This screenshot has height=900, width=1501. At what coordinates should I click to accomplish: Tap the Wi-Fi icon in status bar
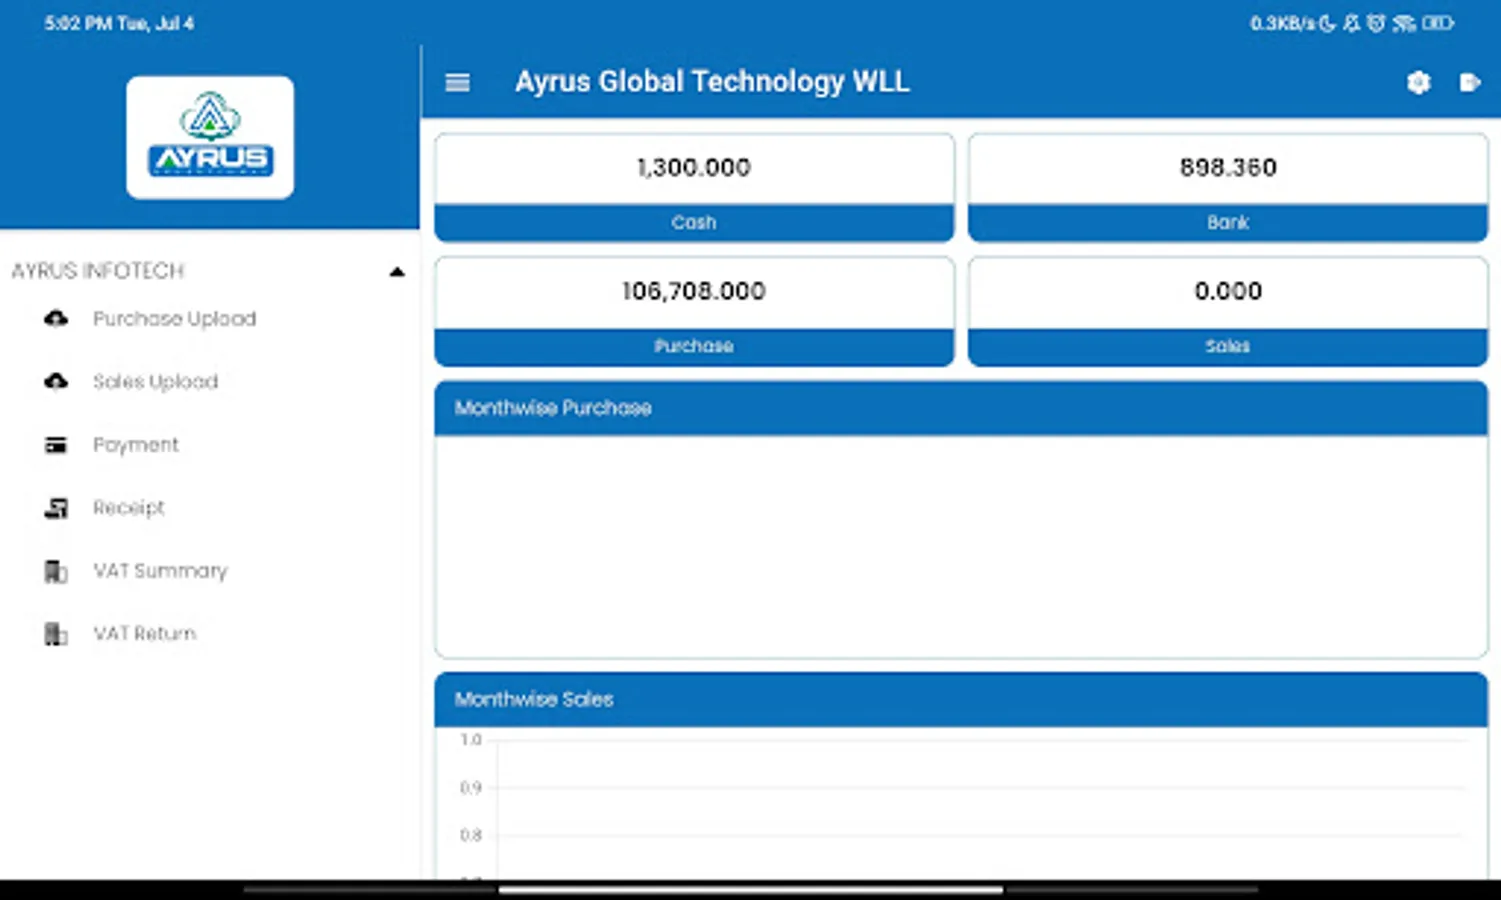[1404, 23]
